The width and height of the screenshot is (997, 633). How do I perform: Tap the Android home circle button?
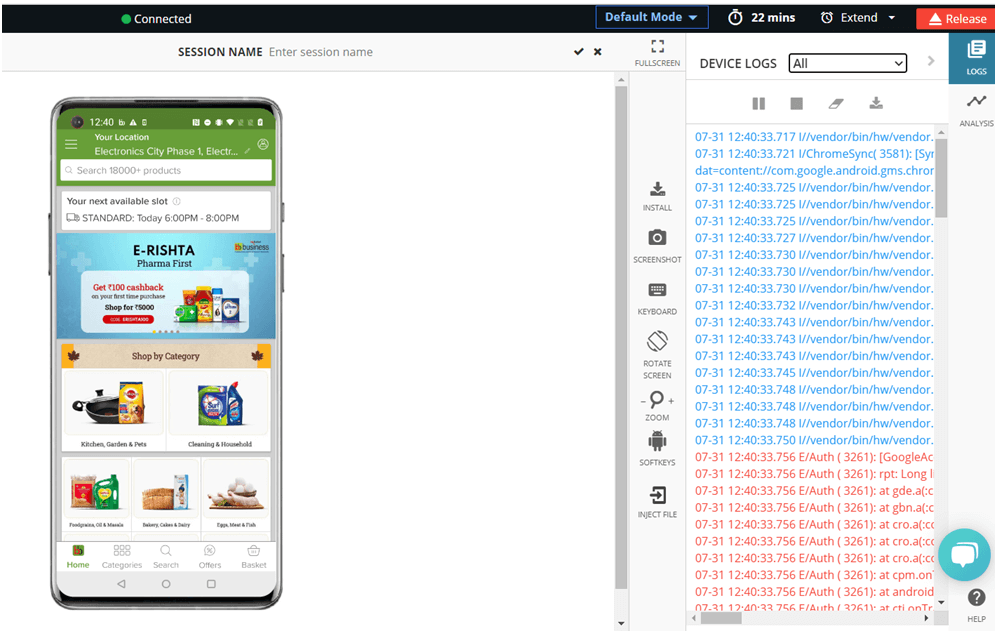click(166, 583)
